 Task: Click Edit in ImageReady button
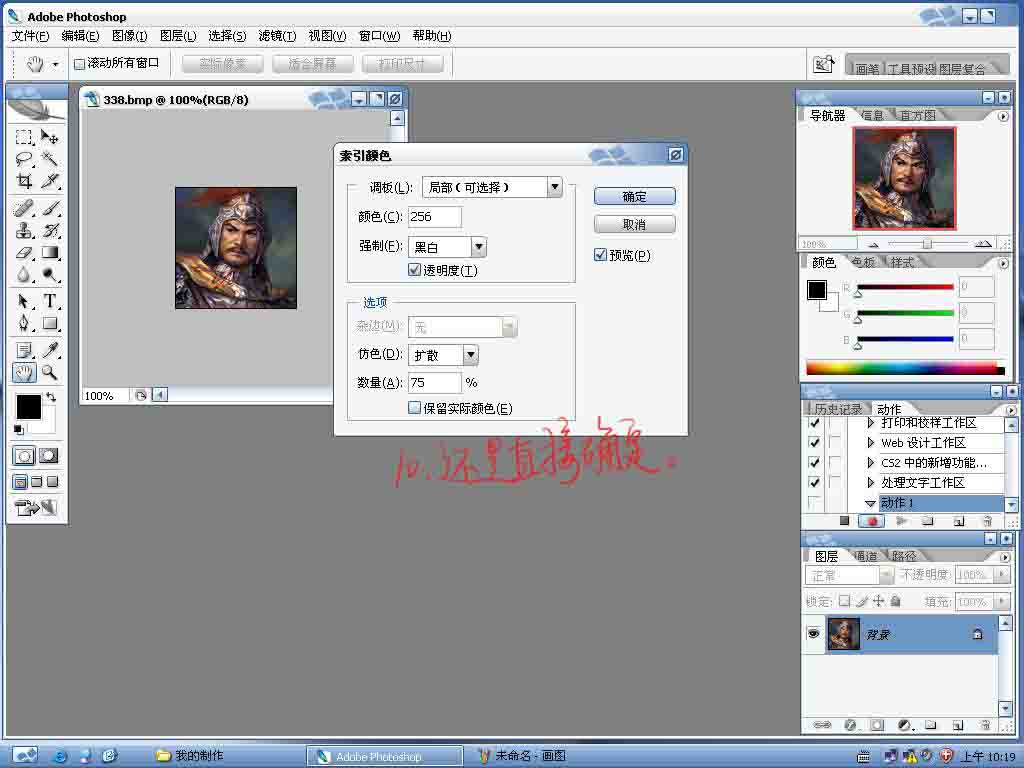(36, 507)
